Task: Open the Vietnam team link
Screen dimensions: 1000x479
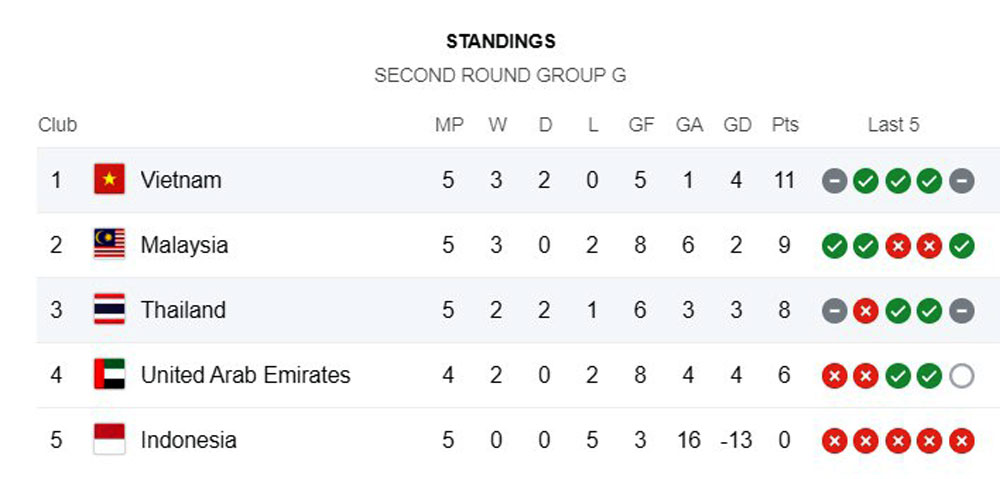Action: coord(181,181)
